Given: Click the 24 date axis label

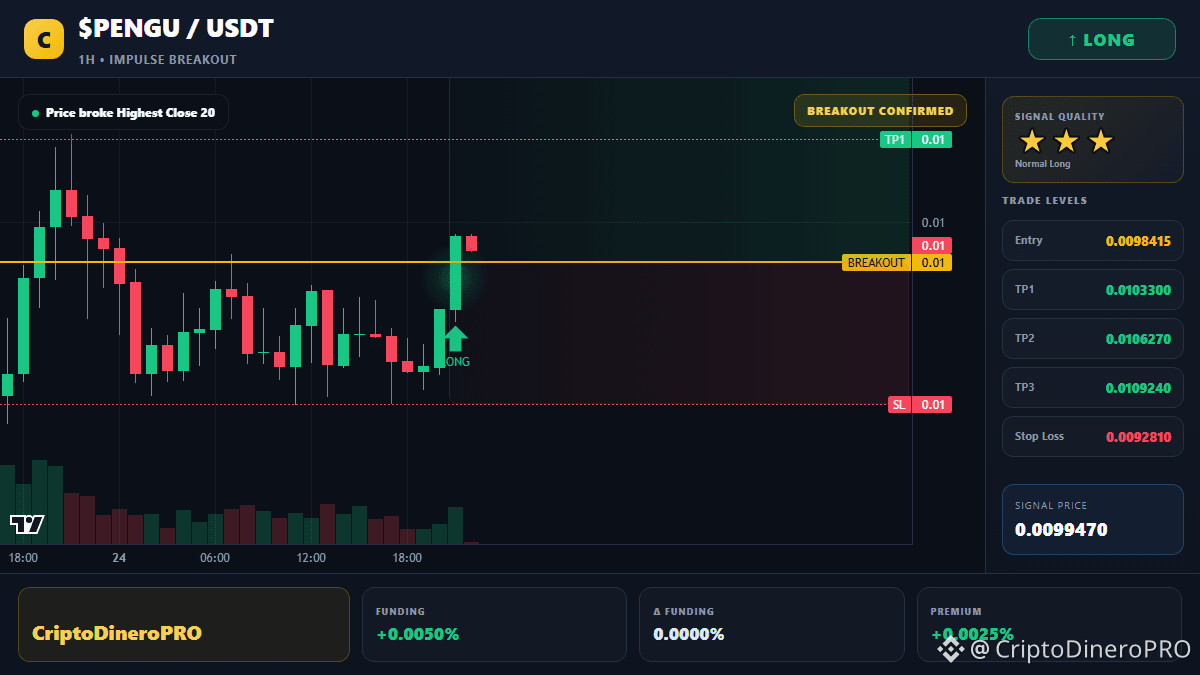Looking at the screenshot, I should pos(118,558).
